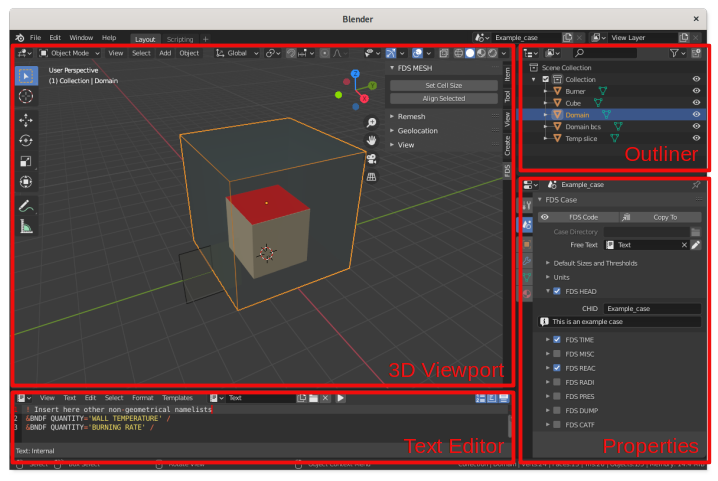Image resolution: width=718 pixels, height=481 pixels.
Task: Open the Tool properties tab icon
Action: pos(527,206)
